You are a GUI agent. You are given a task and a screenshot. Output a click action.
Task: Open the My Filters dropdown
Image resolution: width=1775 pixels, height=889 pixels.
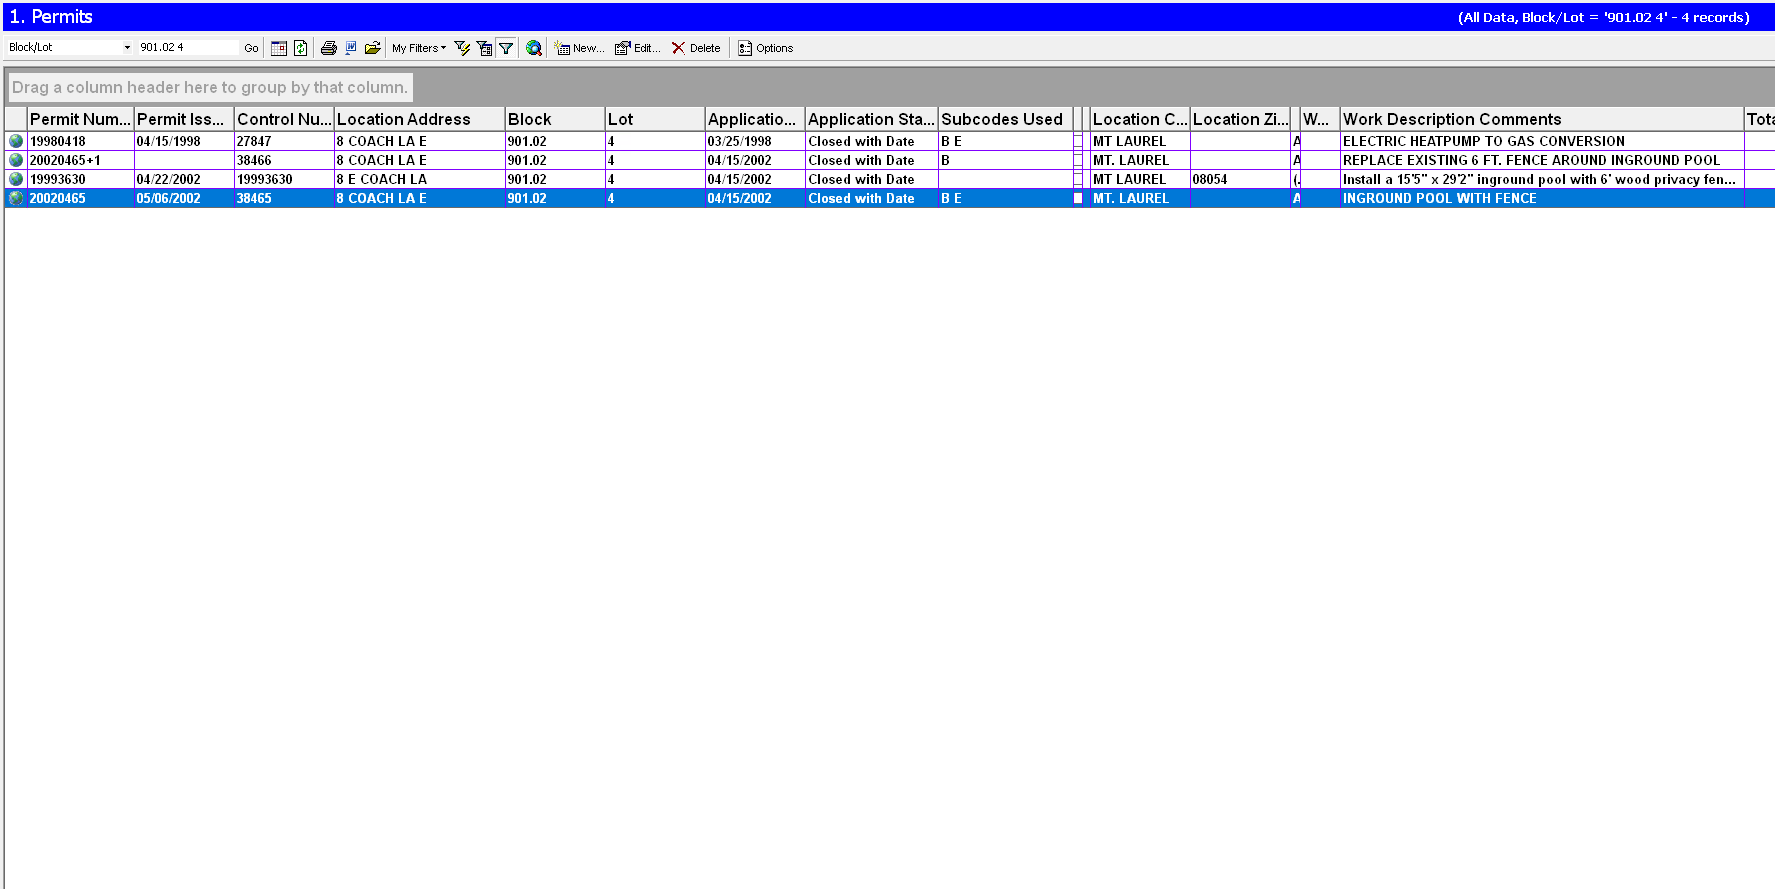[419, 48]
